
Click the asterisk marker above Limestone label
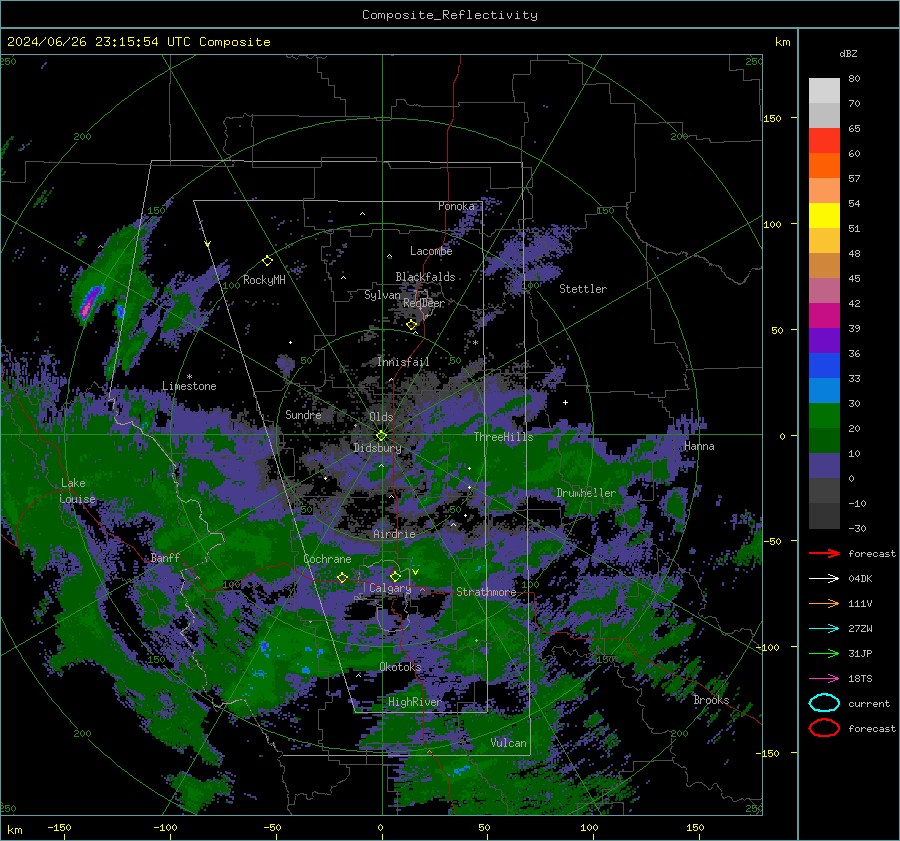click(x=189, y=377)
